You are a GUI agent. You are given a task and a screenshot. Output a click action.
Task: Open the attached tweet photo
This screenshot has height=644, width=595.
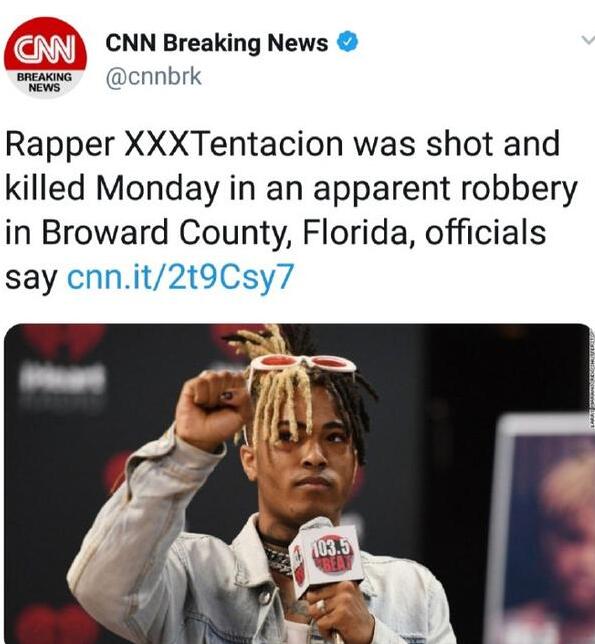click(x=297, y=484)
